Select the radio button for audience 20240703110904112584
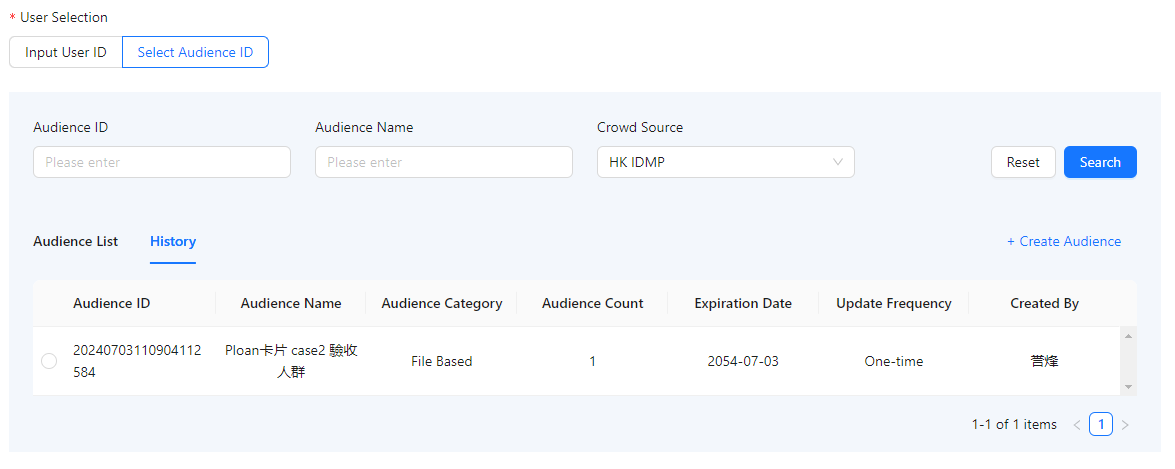The image size is (1175, 469). [49, 362]
